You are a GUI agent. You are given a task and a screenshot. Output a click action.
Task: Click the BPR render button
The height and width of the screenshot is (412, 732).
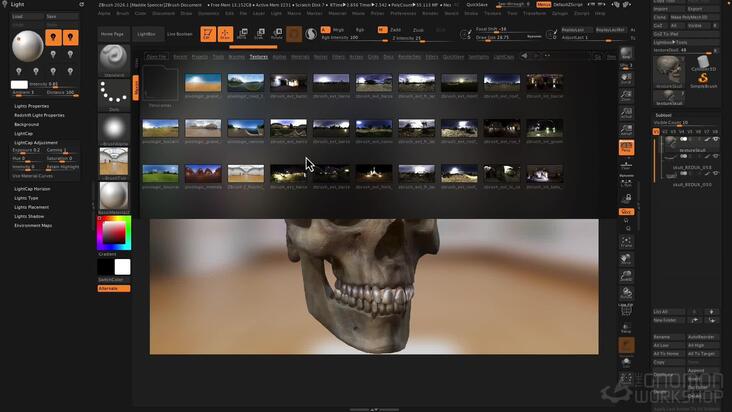[x=626, y=53]
